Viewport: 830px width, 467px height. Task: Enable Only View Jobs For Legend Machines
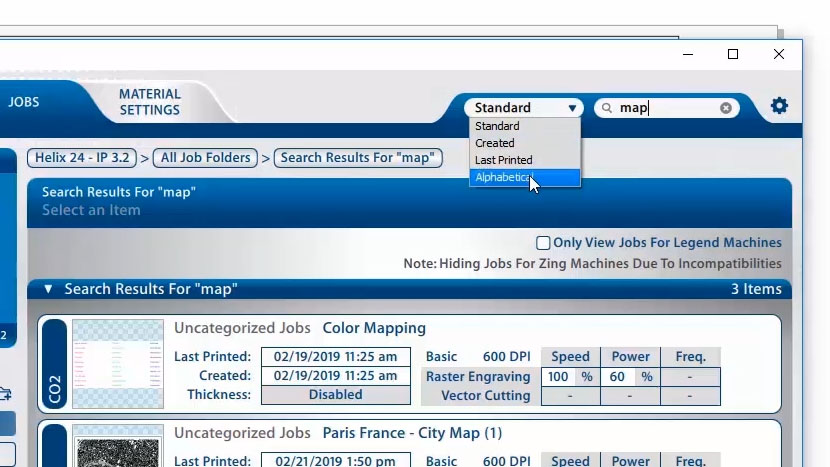(x=543, y=243)
